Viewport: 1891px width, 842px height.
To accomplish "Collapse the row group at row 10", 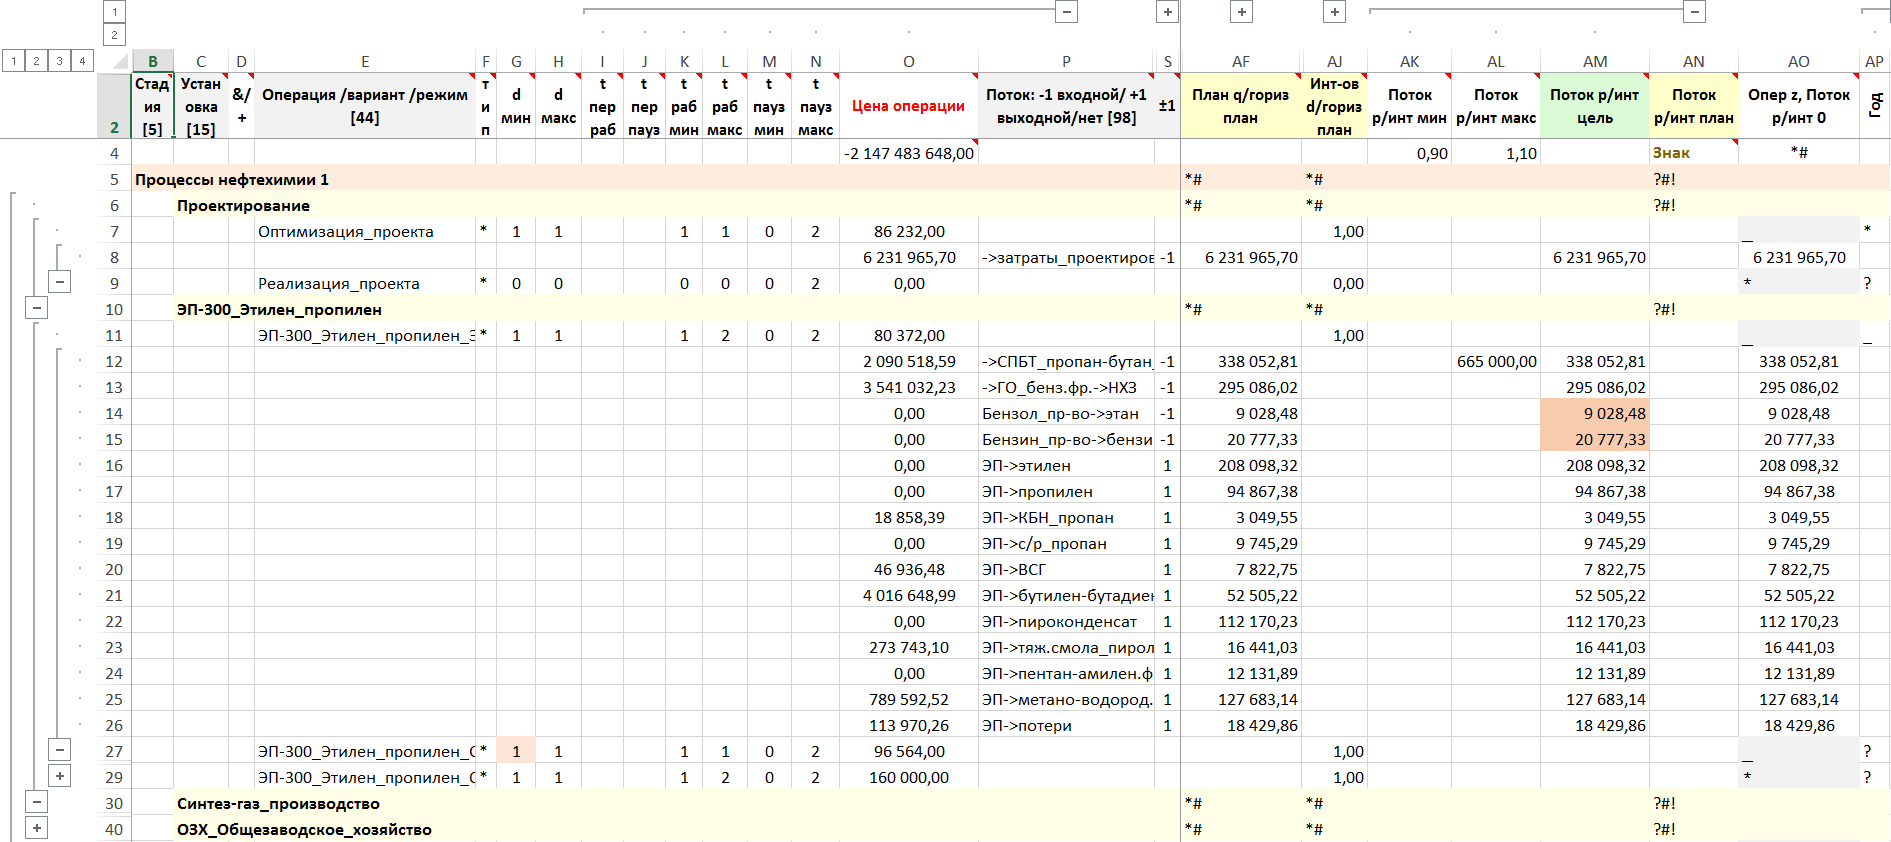I will coord(36,308).
